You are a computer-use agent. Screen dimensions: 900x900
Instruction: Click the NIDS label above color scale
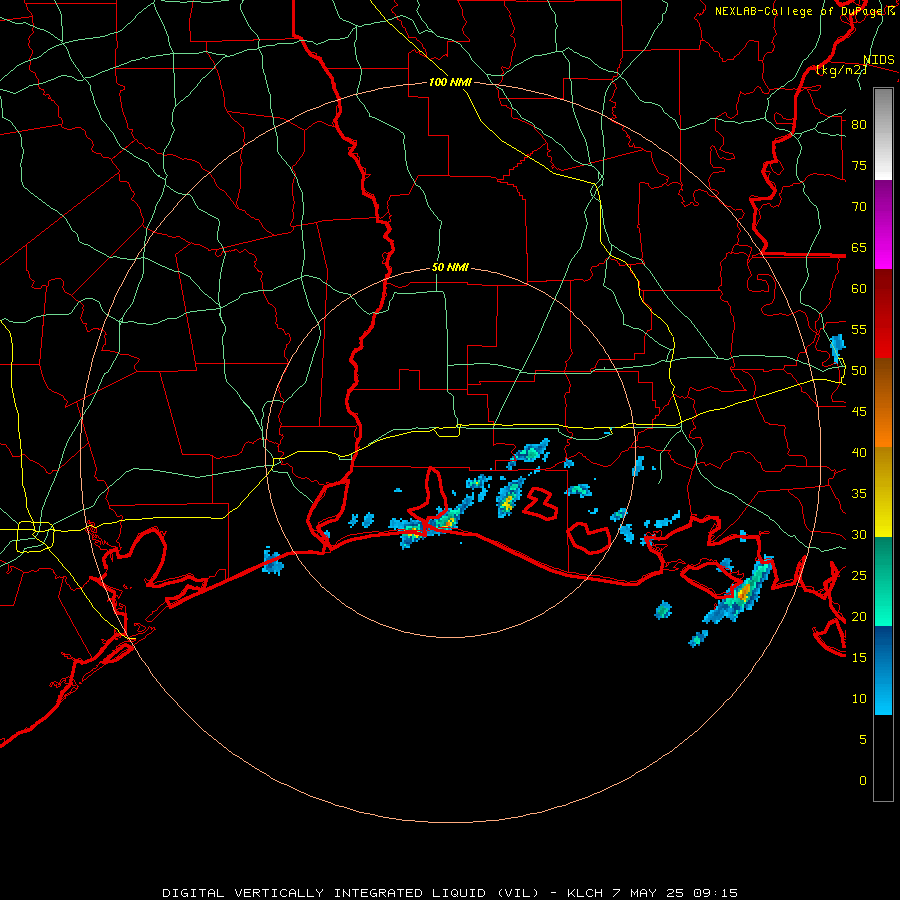tap(878, 60)
